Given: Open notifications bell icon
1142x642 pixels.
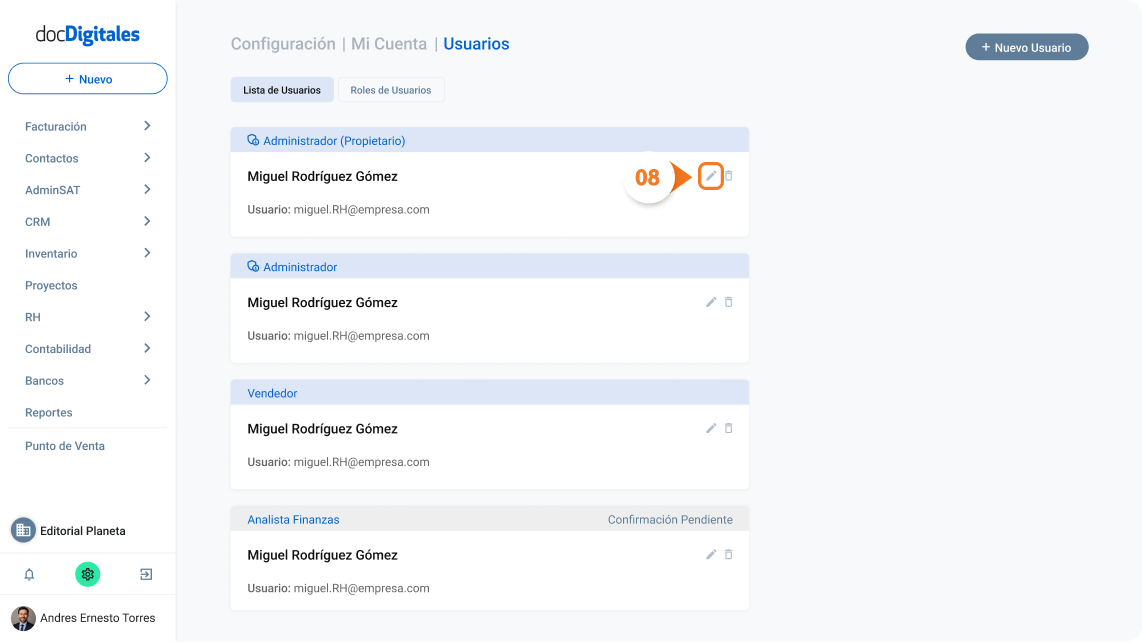Looking at the screenshot, I should (x=29, y=574).
